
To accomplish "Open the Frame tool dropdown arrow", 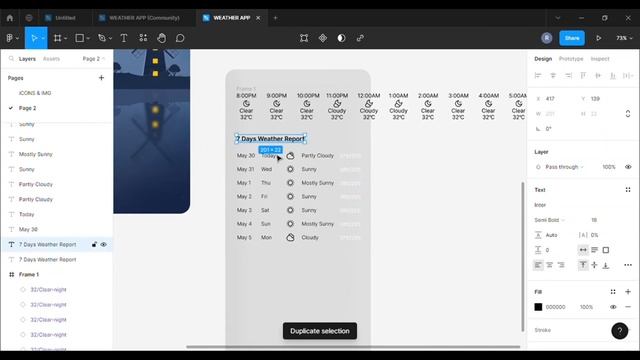I will (65, 38).
